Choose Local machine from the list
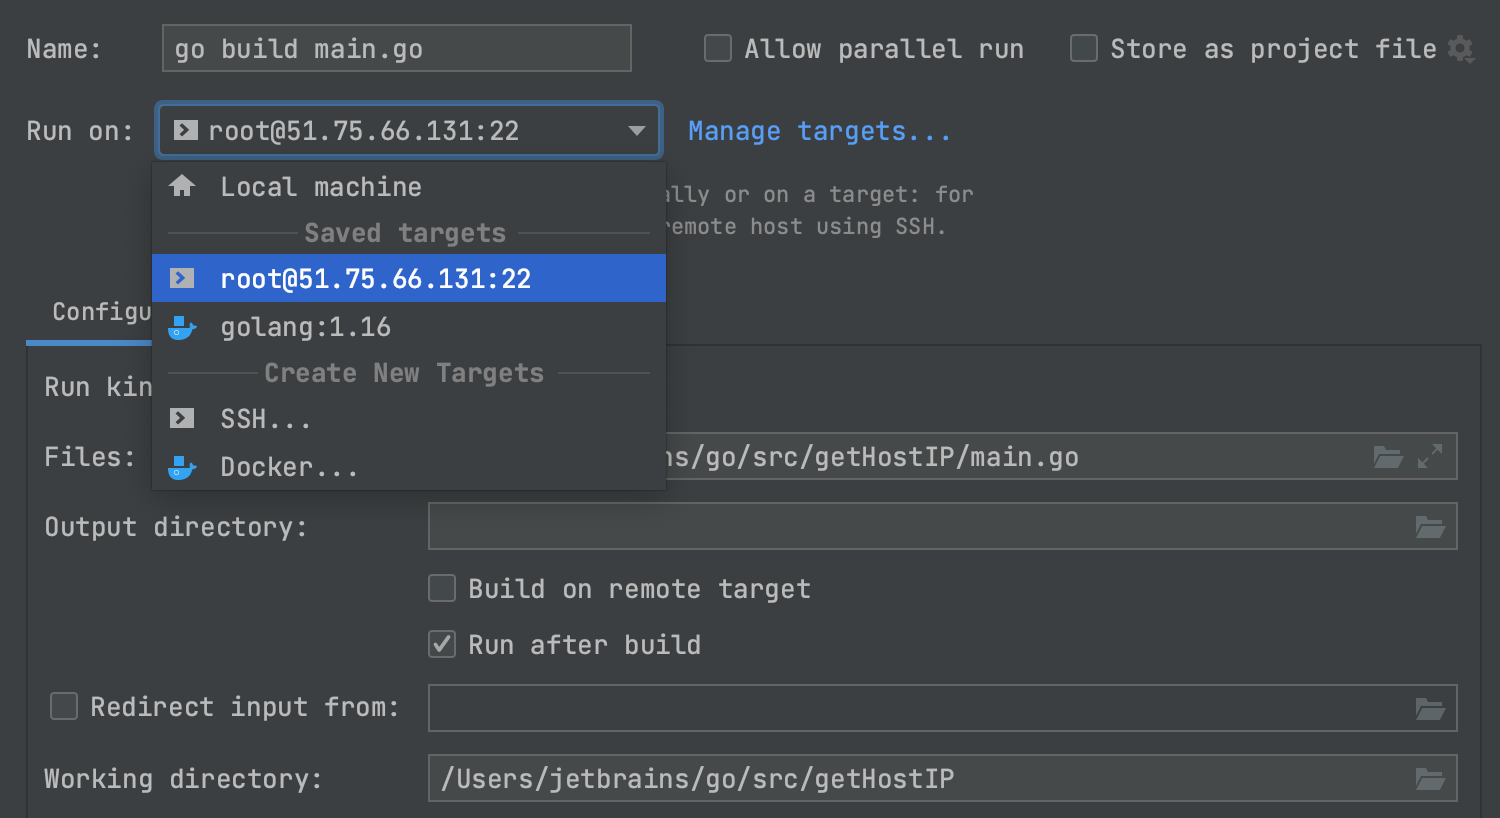Image resolution: width=1500 pixels, height=818 pixels. pos(320,187)
